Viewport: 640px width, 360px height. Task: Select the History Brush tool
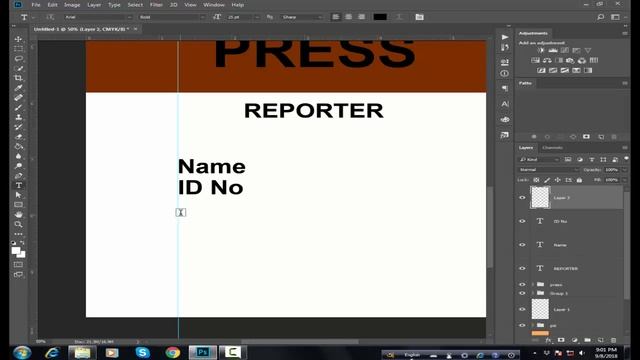tap(18, 127)
